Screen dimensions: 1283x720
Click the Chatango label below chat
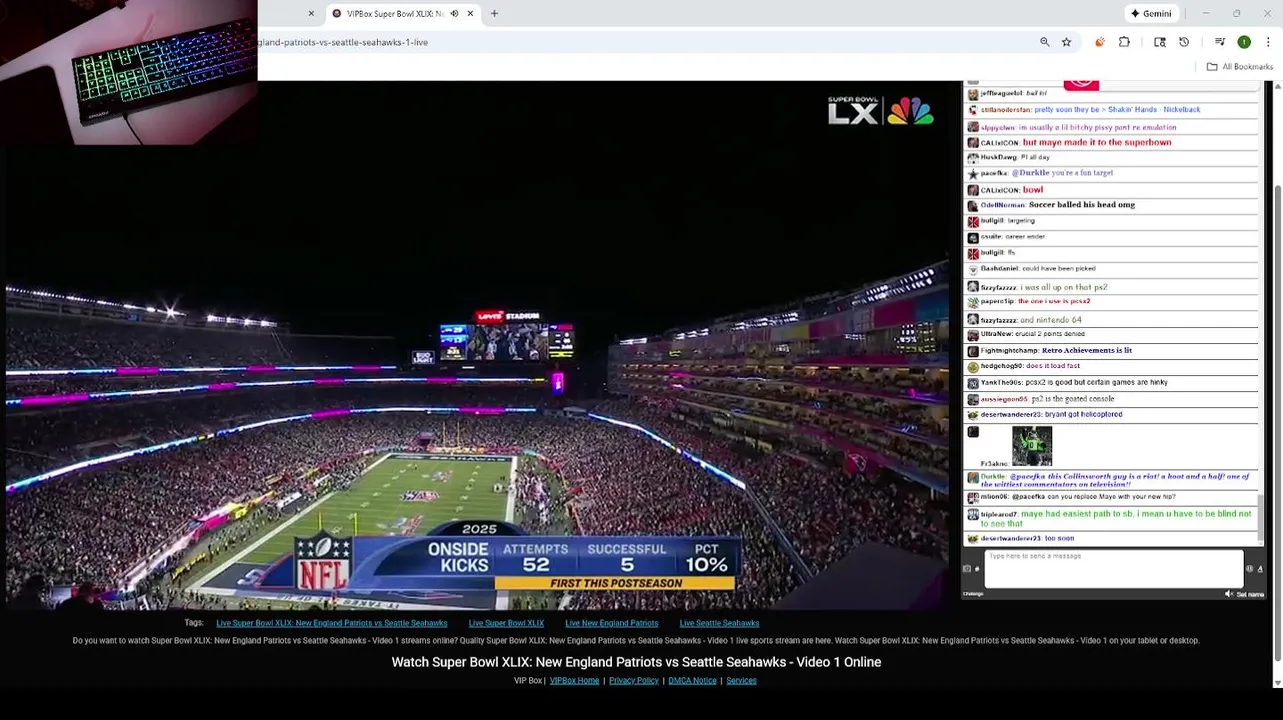click(x=973, y=594)
